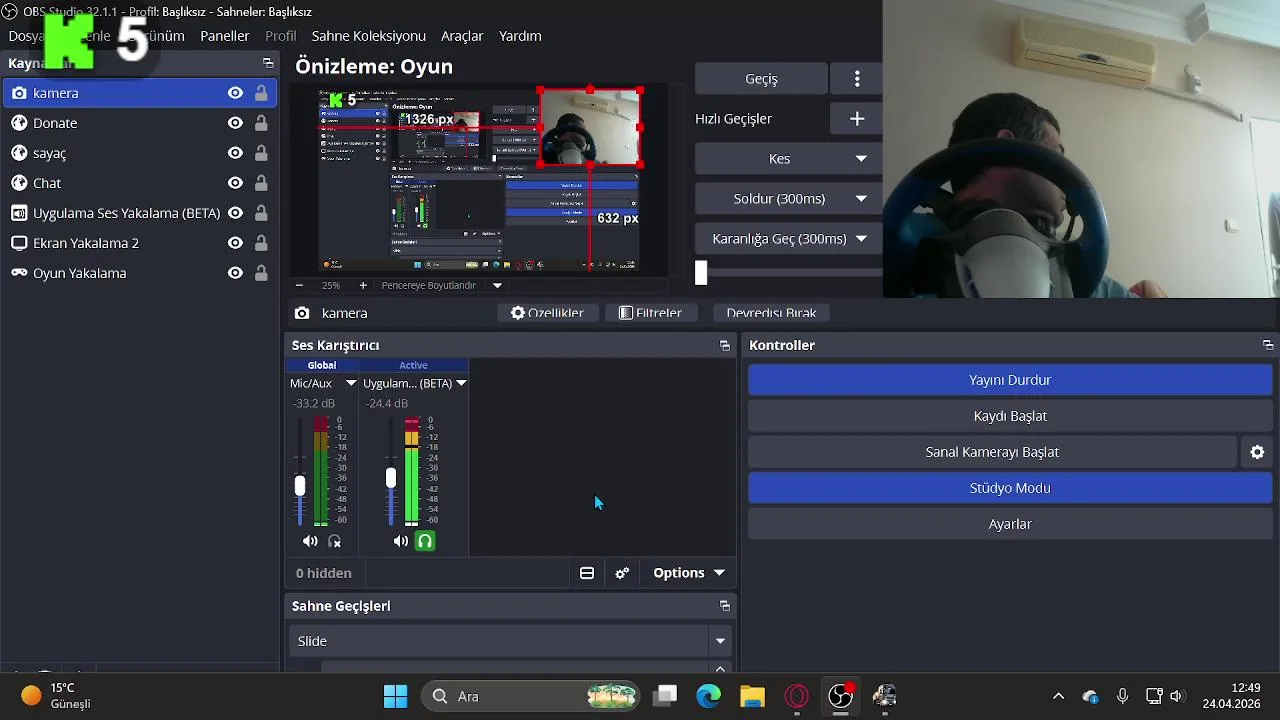The width and height of the screenshot is (1280, 720).
Task: Lock the Chat source
Action: click(261, 183)
